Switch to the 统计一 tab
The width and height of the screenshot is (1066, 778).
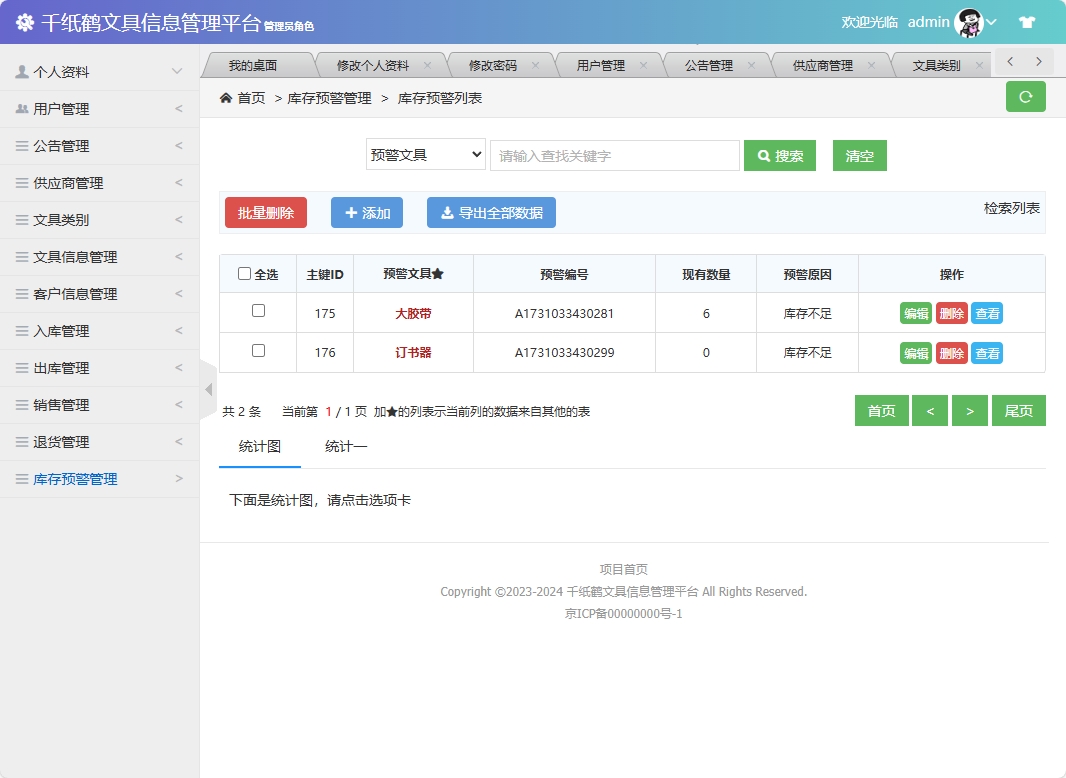point(348,444)
